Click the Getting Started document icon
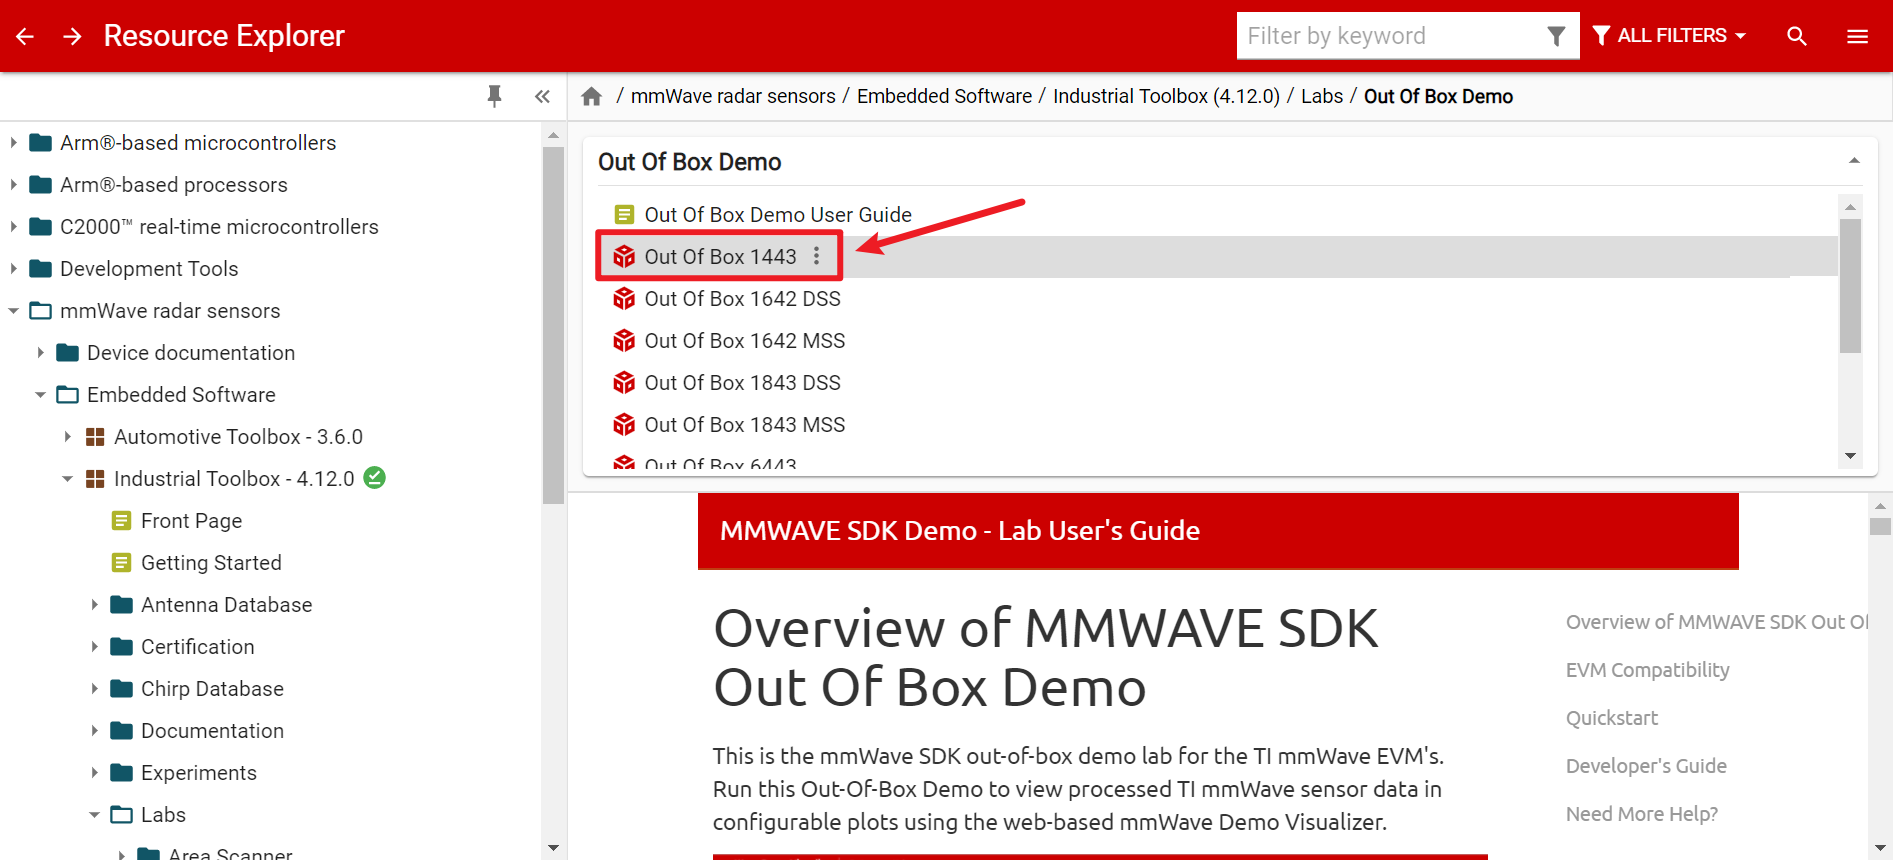This screenshot has height=860, width=1893. click(x=122, y=562)
